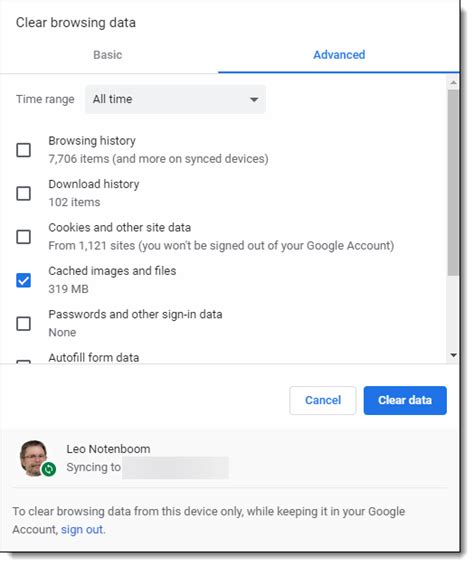Viewport: 474px width, 566px height.
Task: Uncheck Cached images and files
Action: pos(23,280)
